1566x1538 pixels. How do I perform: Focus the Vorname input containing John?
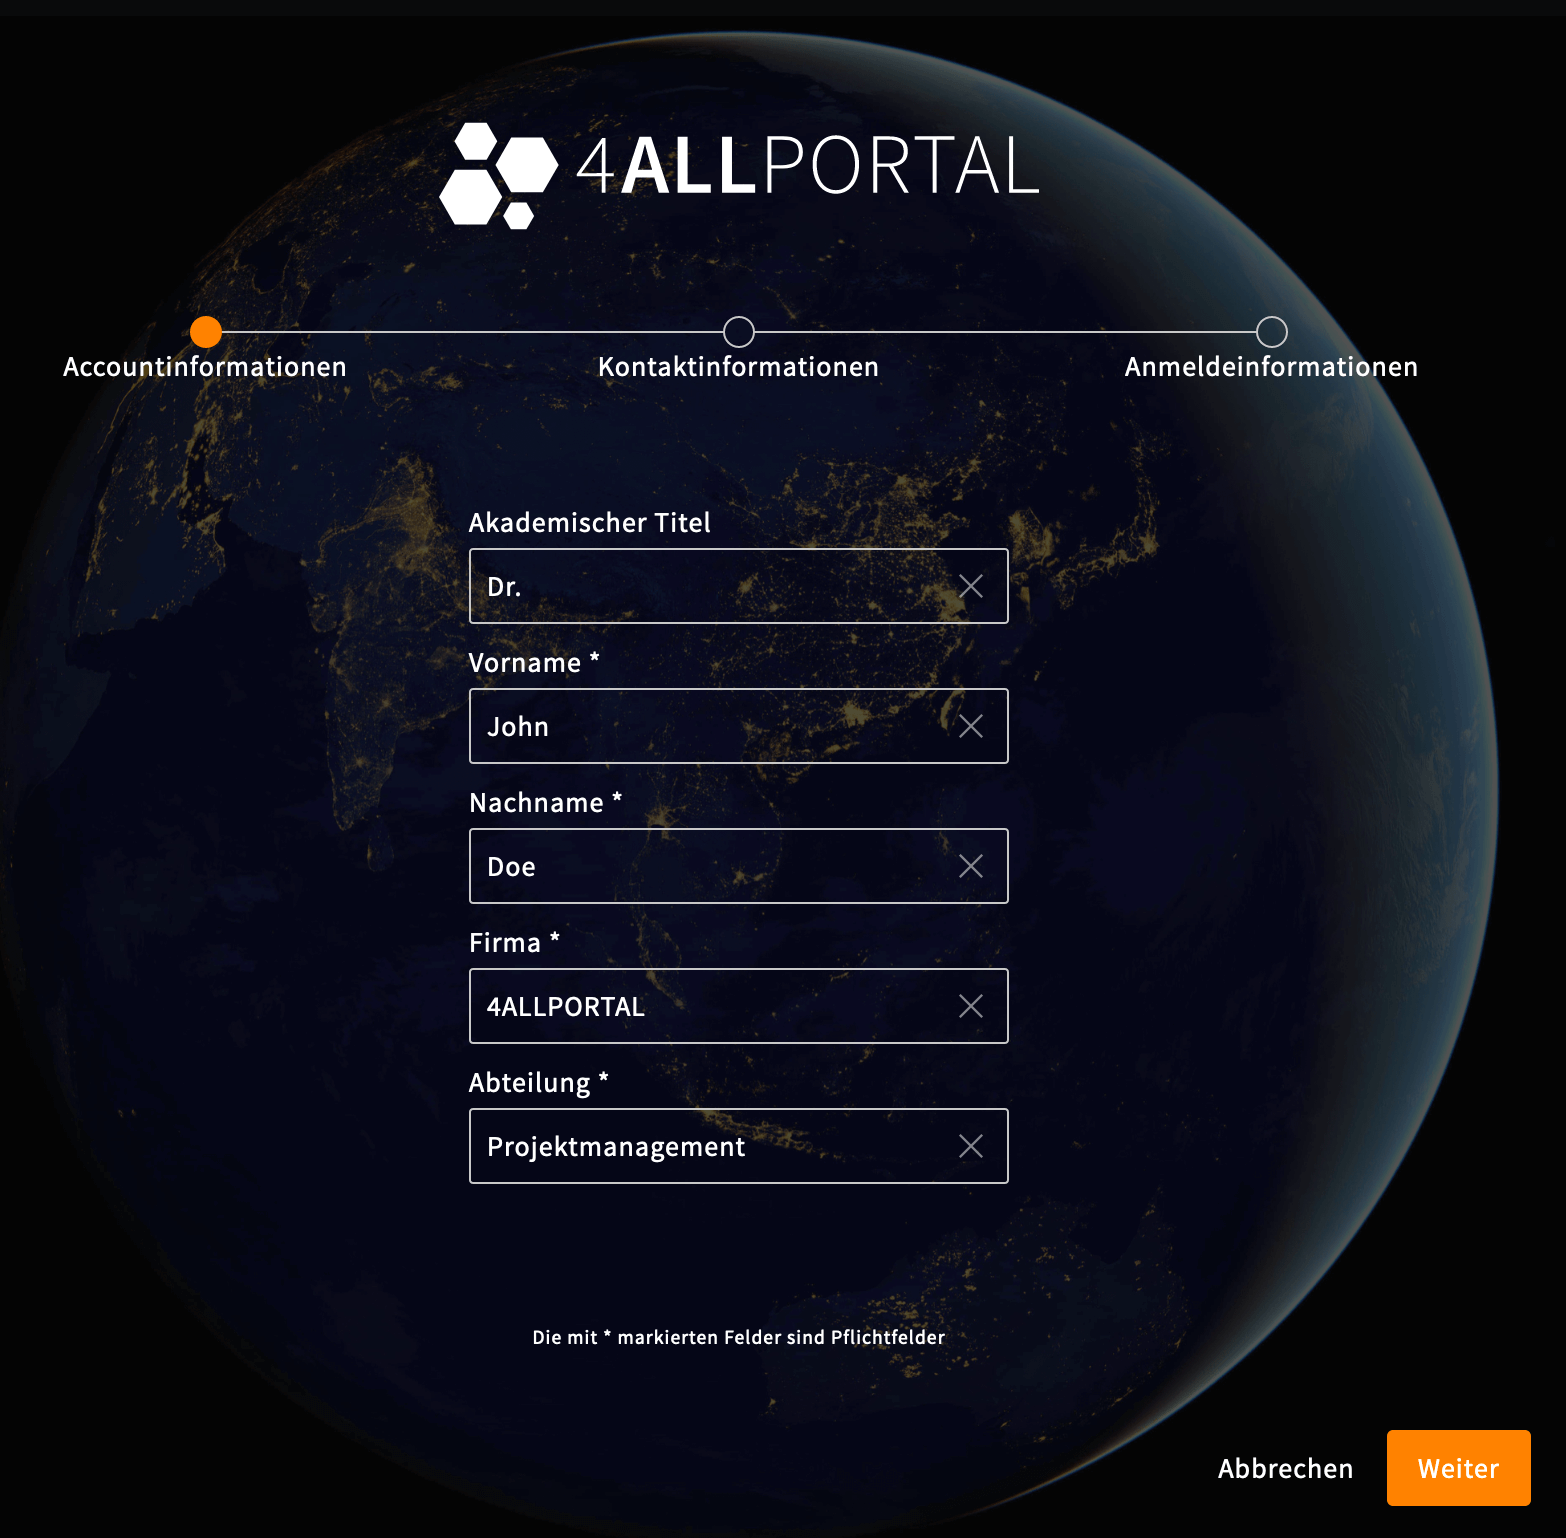click(739, 726)
